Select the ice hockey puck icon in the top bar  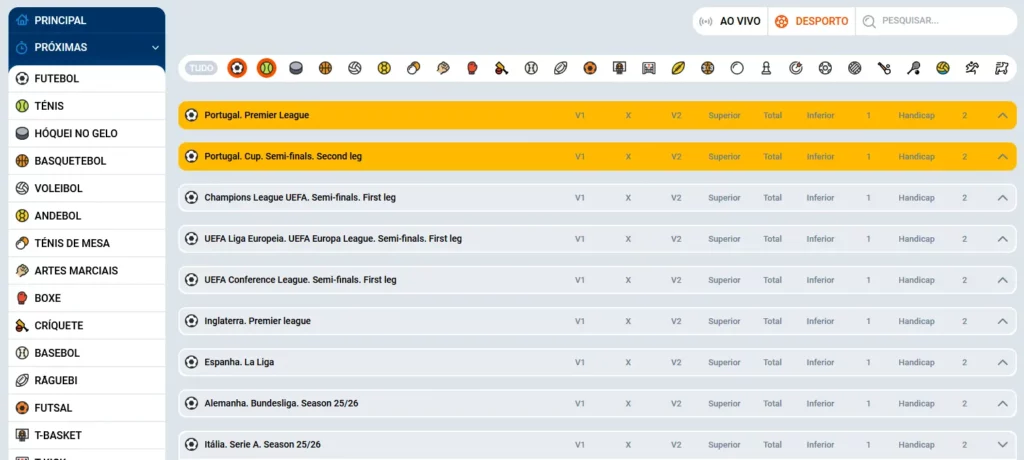coord(296,68)
